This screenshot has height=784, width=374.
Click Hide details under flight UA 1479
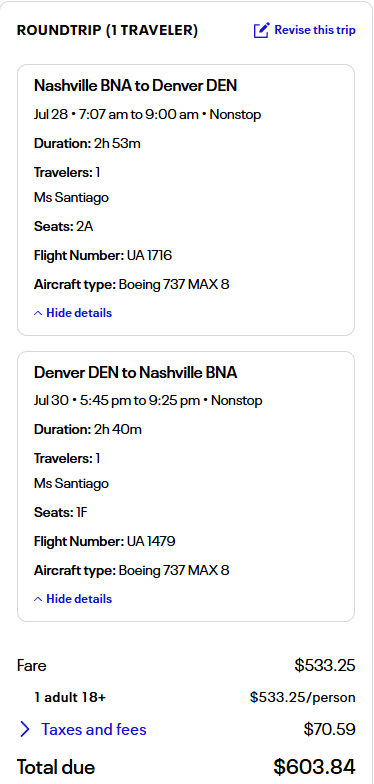click(79, 599)
